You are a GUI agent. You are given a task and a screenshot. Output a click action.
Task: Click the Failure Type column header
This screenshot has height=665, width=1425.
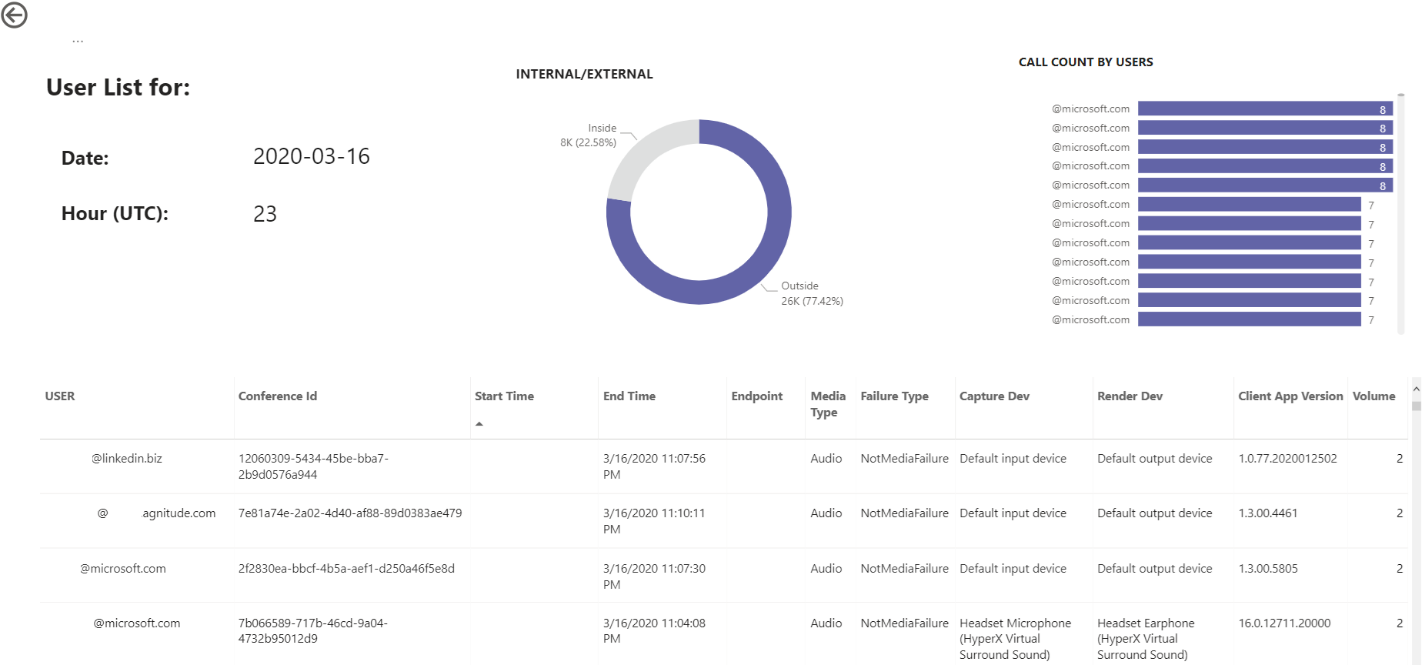[x=894, y=396]
